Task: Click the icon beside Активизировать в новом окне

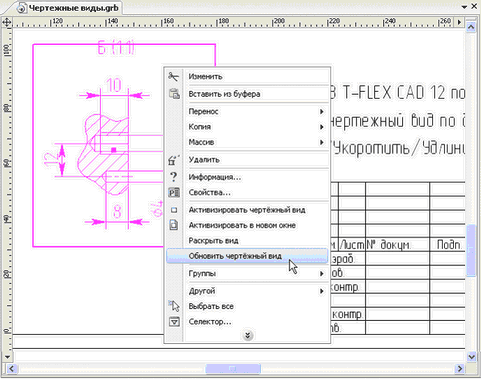Action: pos(174,225)
